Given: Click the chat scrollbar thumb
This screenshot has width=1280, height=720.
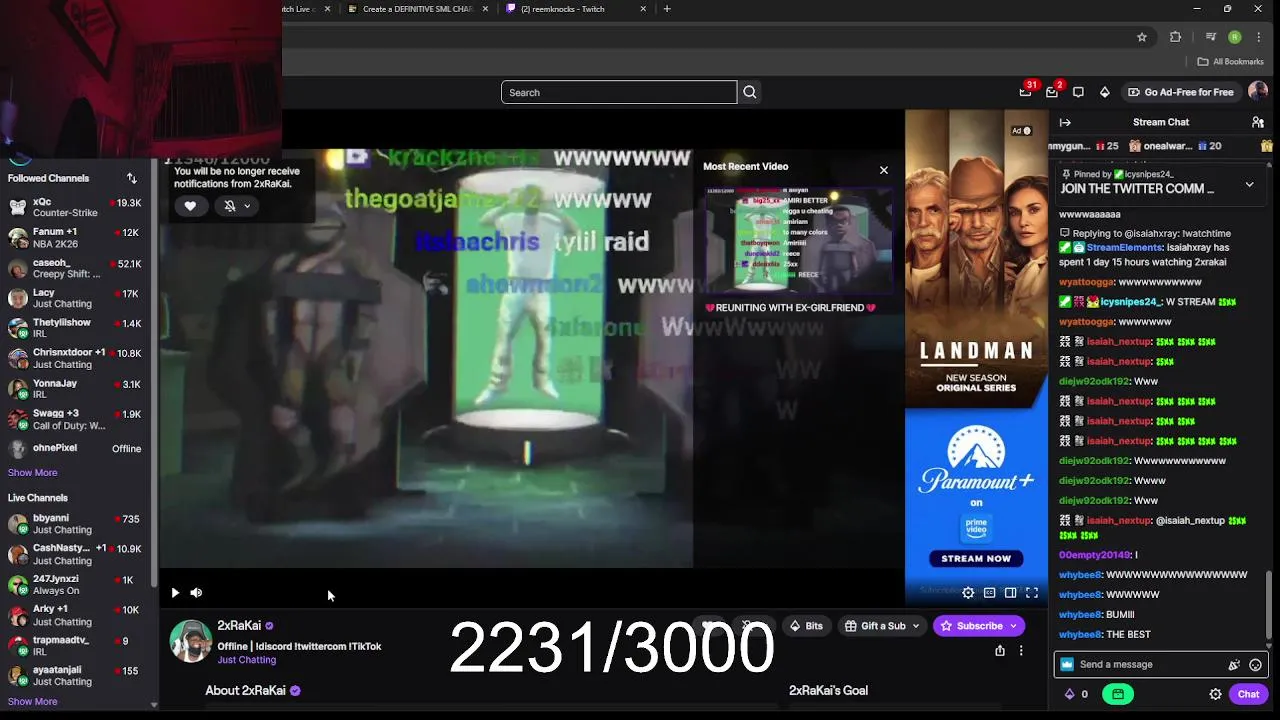Looking at the screenshot, I should pyautogui.click(x=1270, y=607).
